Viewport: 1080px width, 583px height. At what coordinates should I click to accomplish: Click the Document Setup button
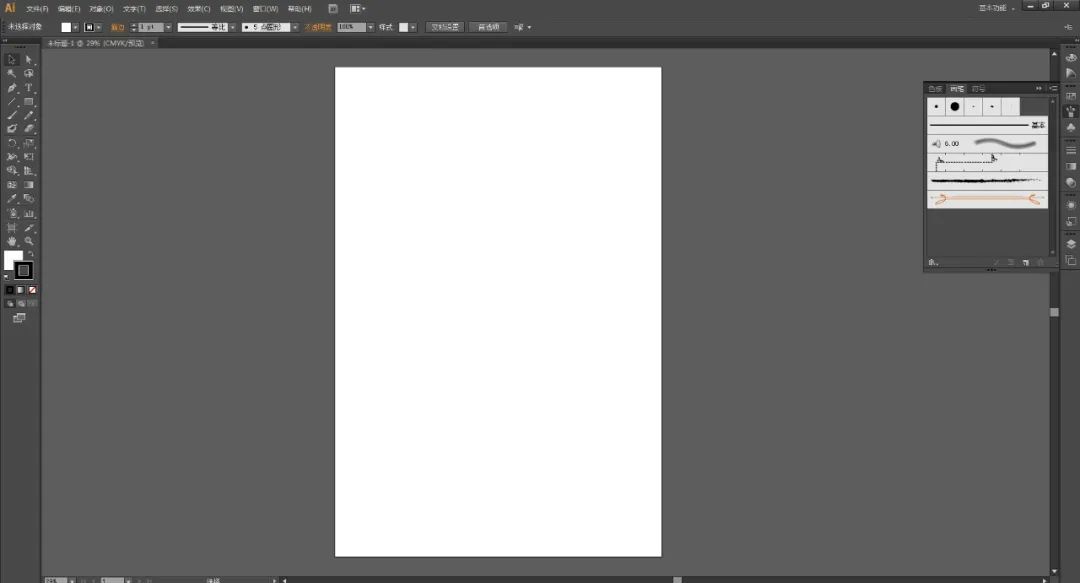point(445,27)
